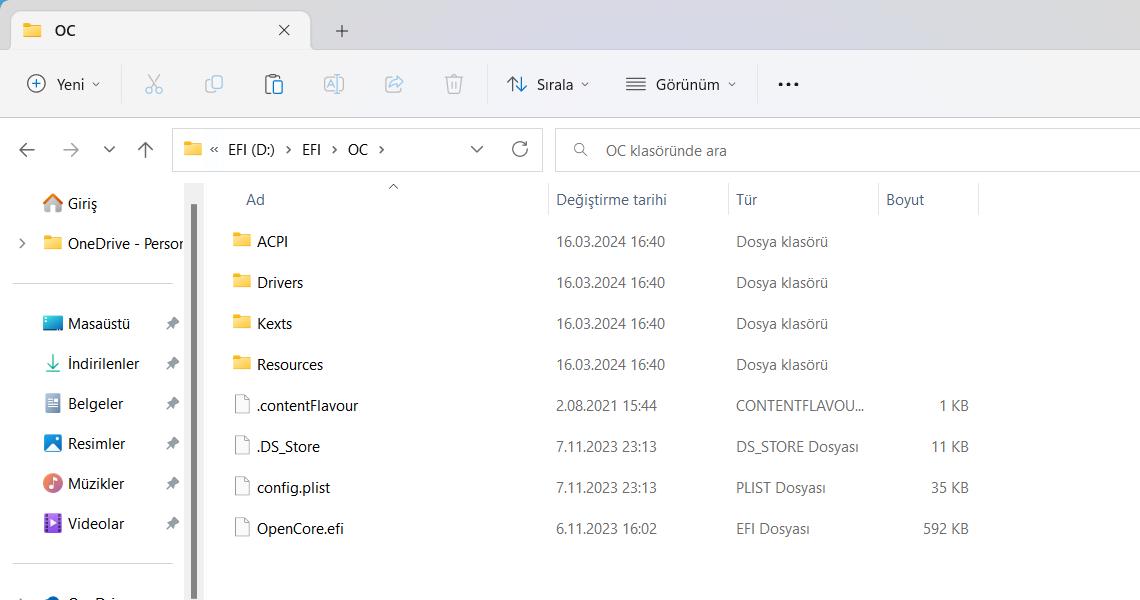Go up one folder level
This screenshot has height=600, width=1140.
tap(145, 150)
